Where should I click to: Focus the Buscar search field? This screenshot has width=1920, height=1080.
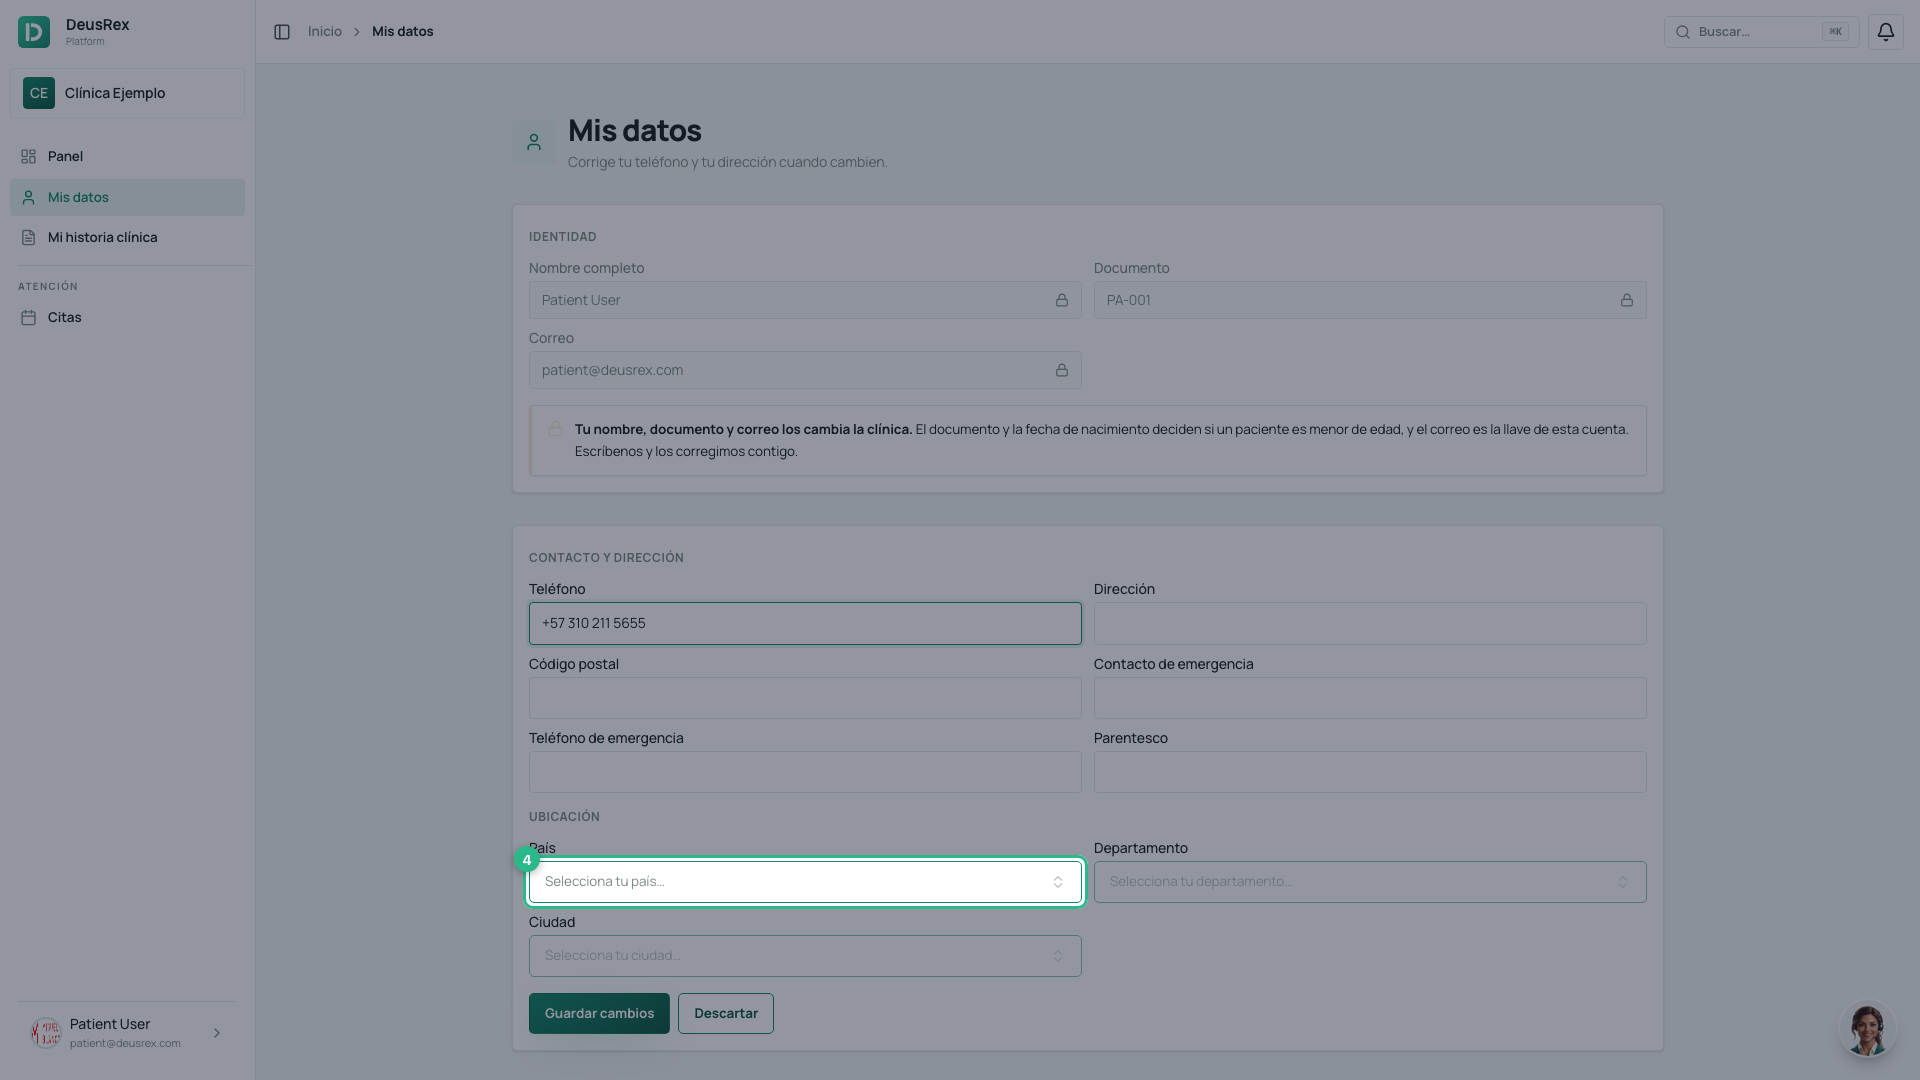1761,32
